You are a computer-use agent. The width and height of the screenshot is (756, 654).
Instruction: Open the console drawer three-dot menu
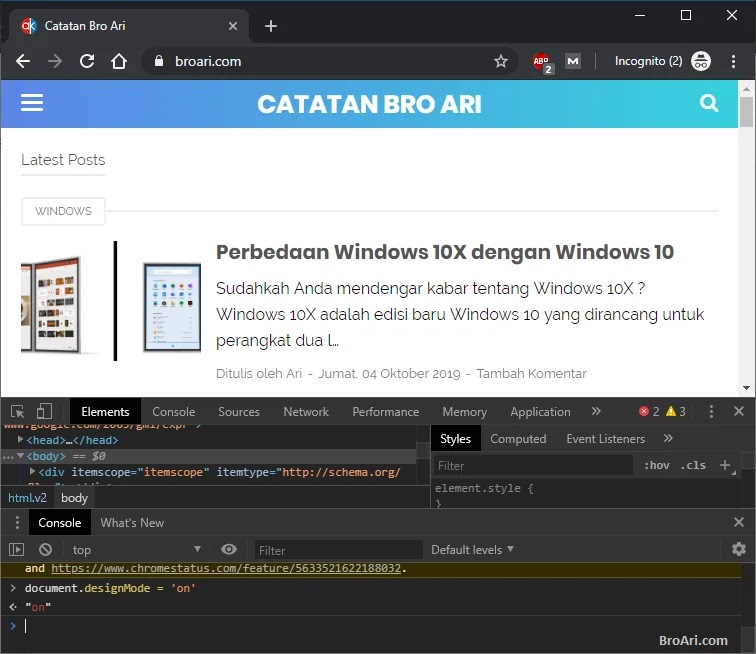pyautogui.click(x=17, y=522)
